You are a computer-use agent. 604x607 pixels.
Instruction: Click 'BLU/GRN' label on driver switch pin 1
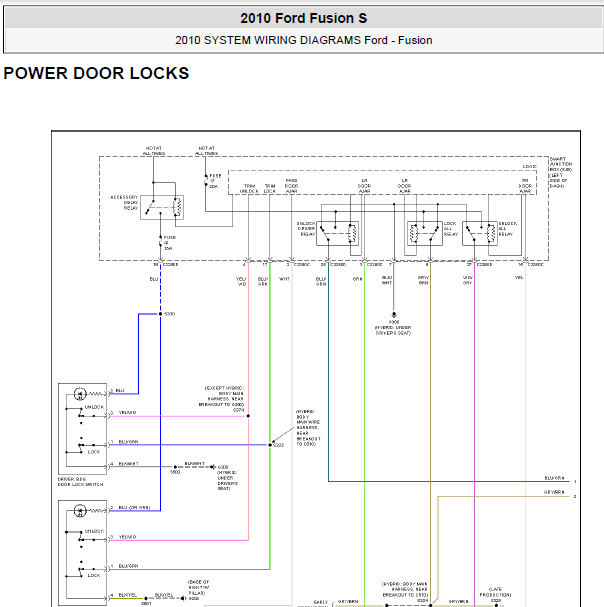coord(128,442)
